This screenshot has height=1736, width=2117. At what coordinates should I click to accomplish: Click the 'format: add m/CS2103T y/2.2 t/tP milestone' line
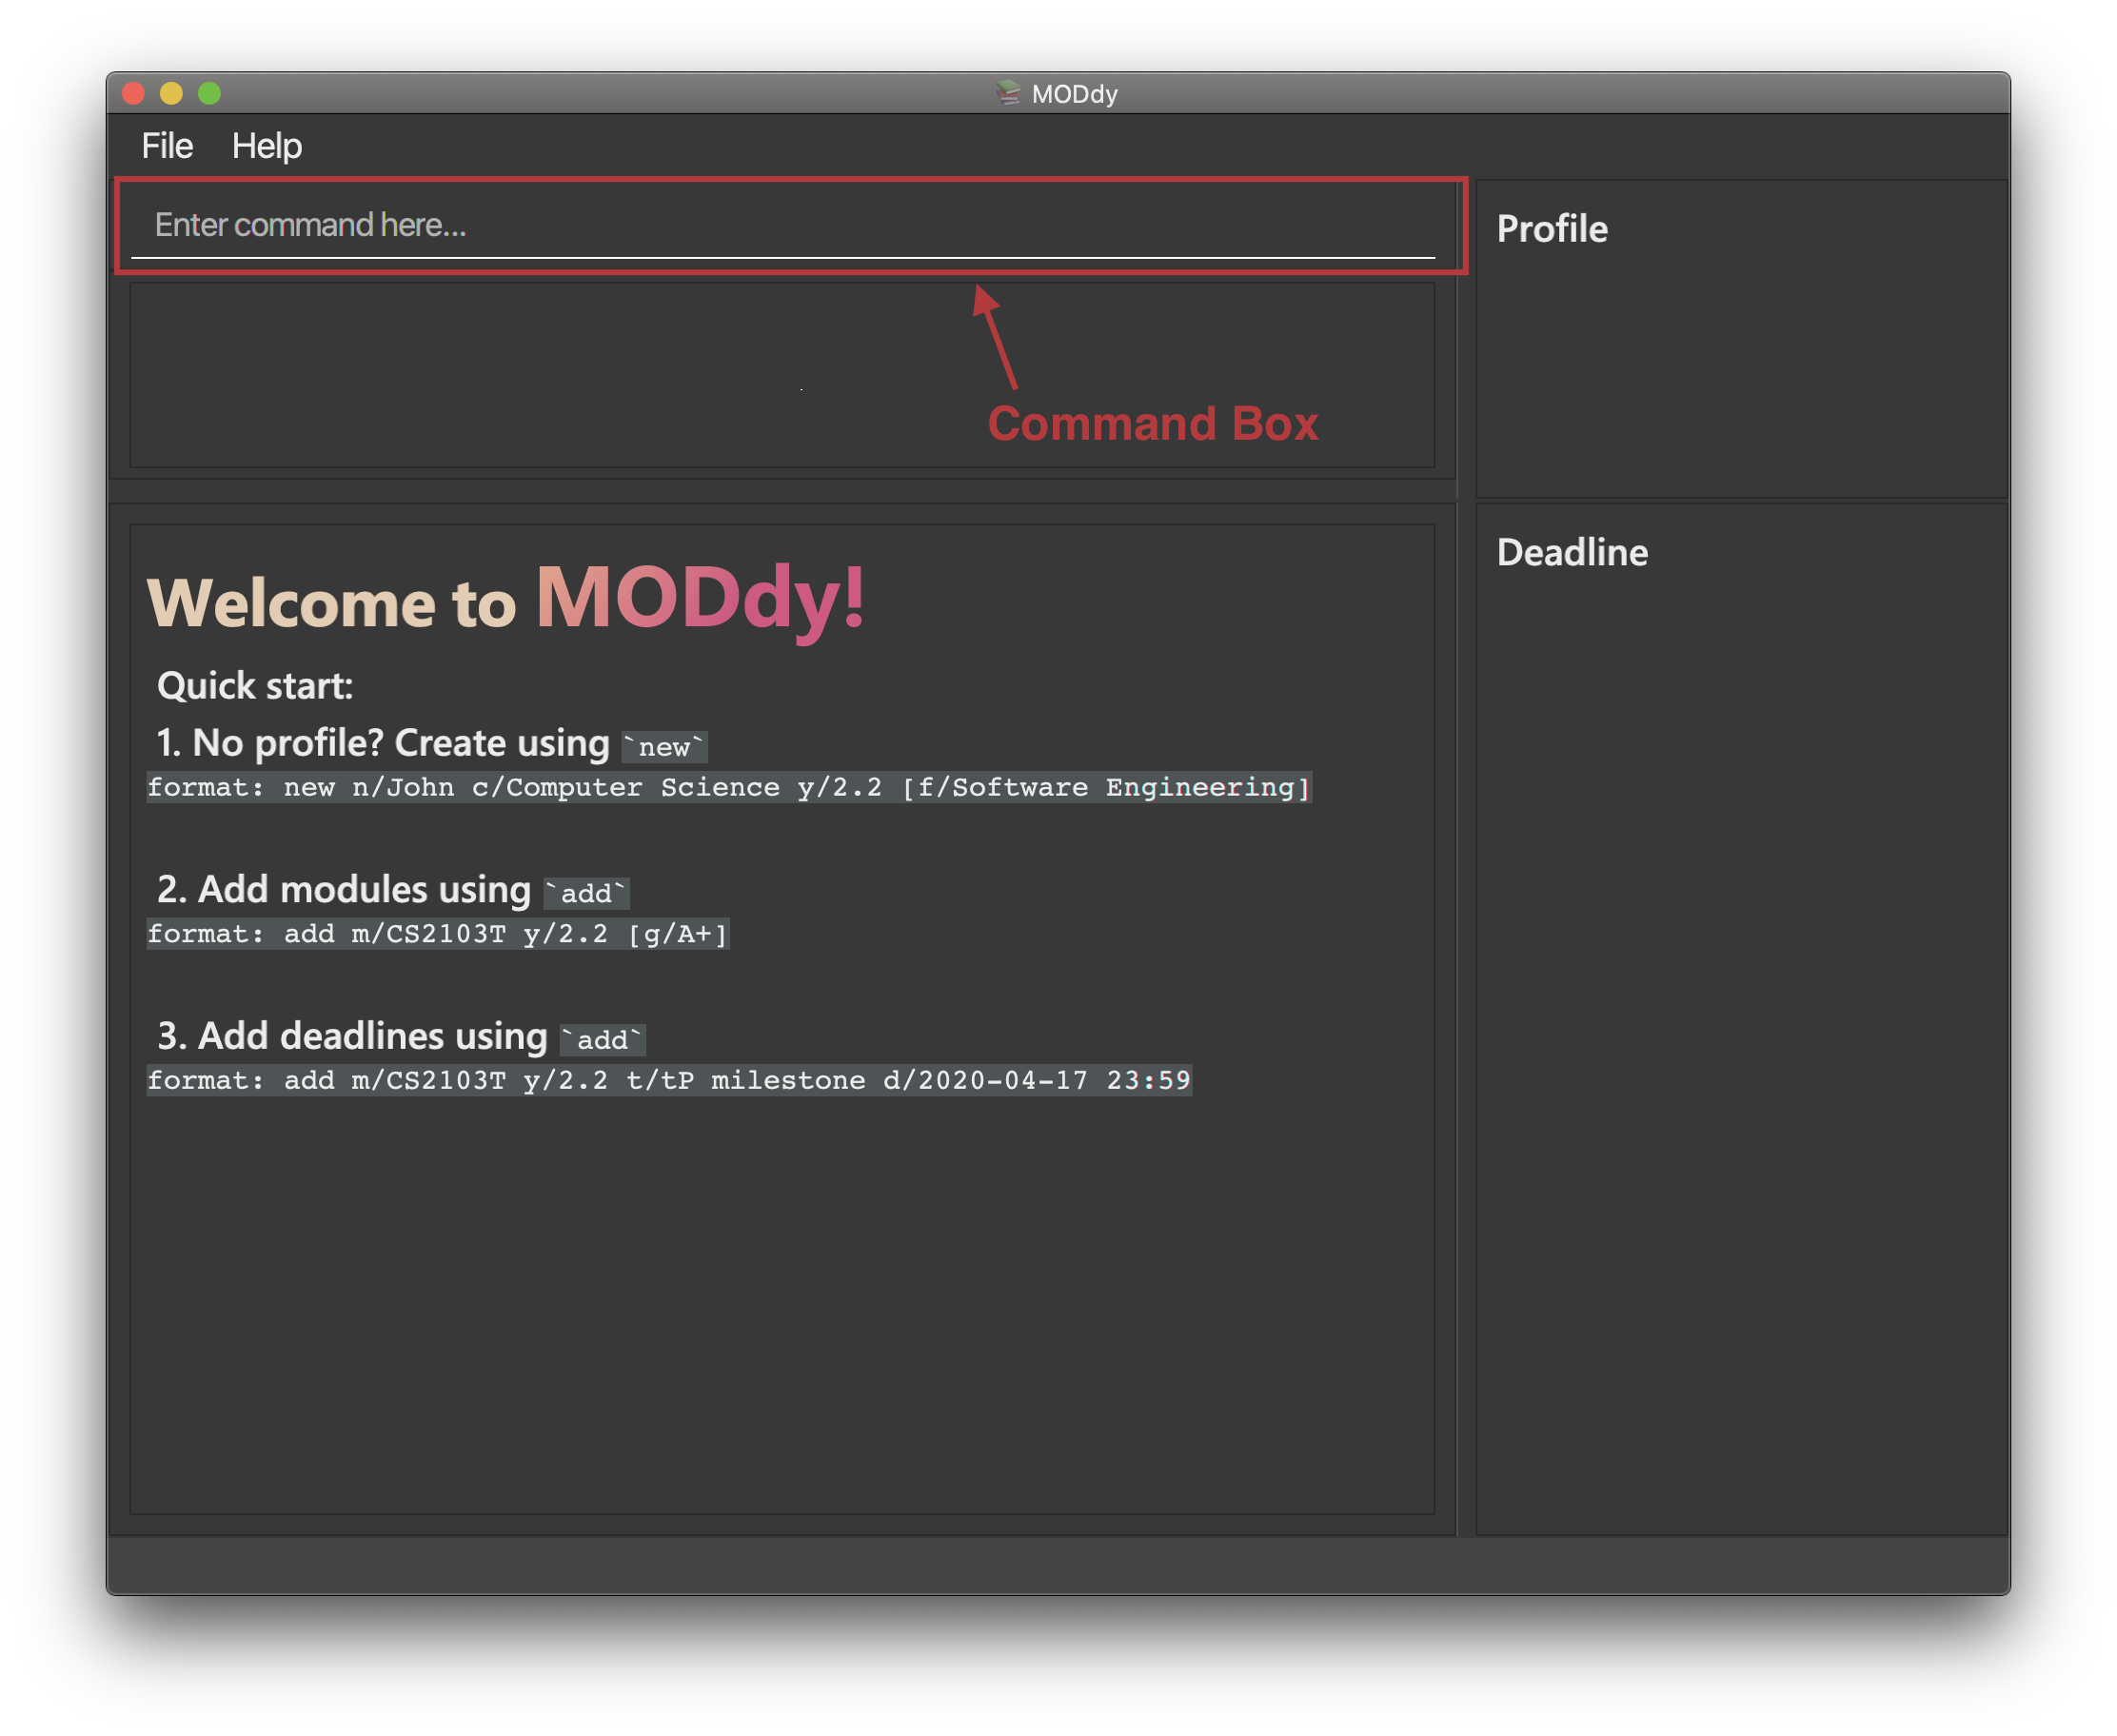click(x=669, y=1080)
